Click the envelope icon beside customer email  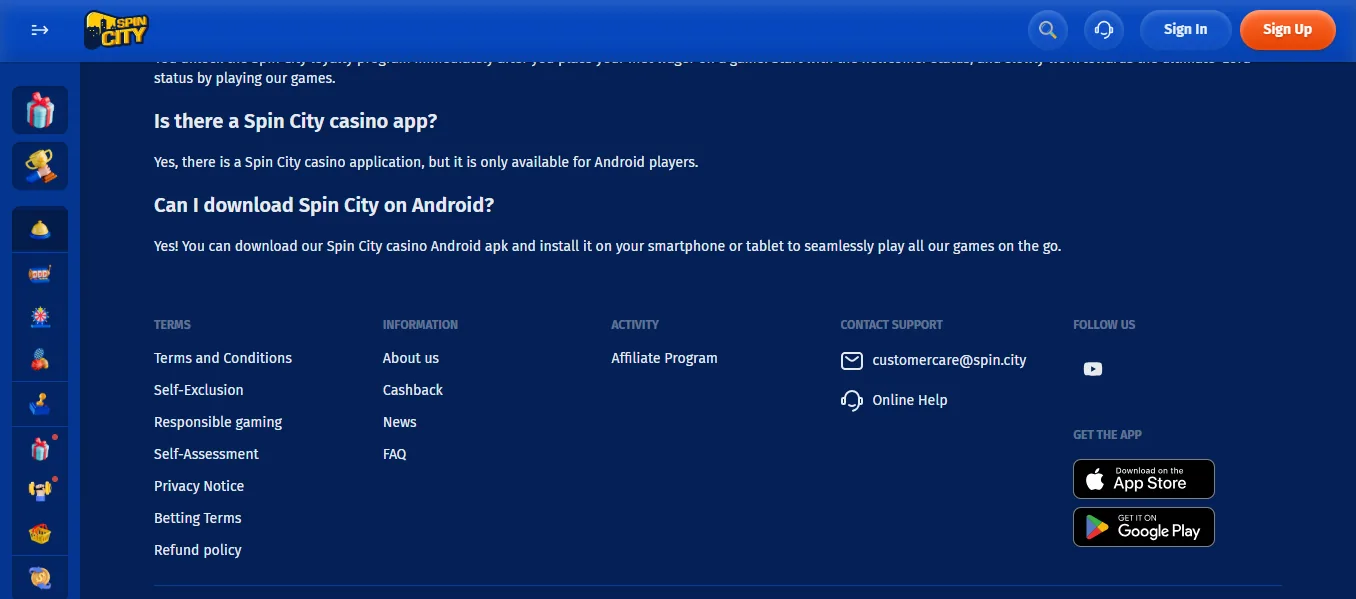[x=852, y=360]
